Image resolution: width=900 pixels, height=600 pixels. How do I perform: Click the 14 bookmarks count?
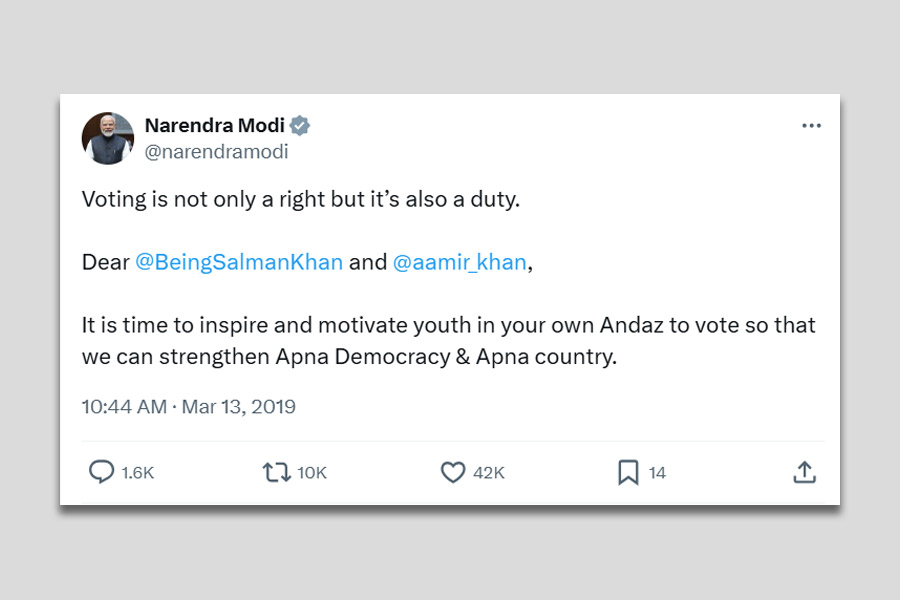click(x=657, y=473)
